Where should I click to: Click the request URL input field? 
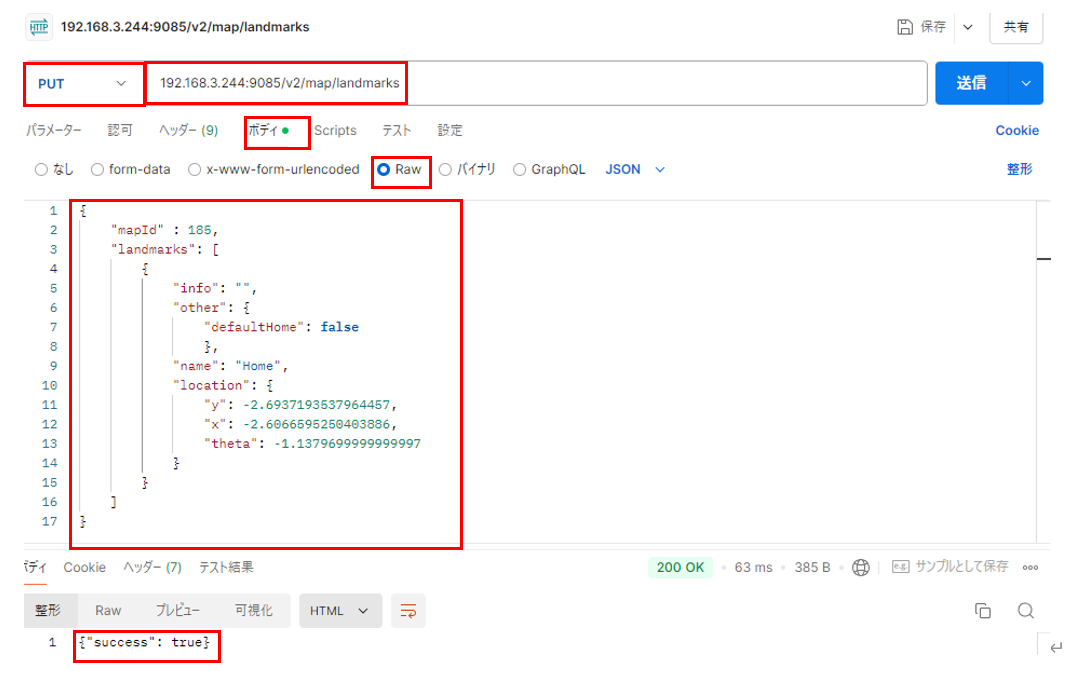pyautogui.click(x=536, y=84)
